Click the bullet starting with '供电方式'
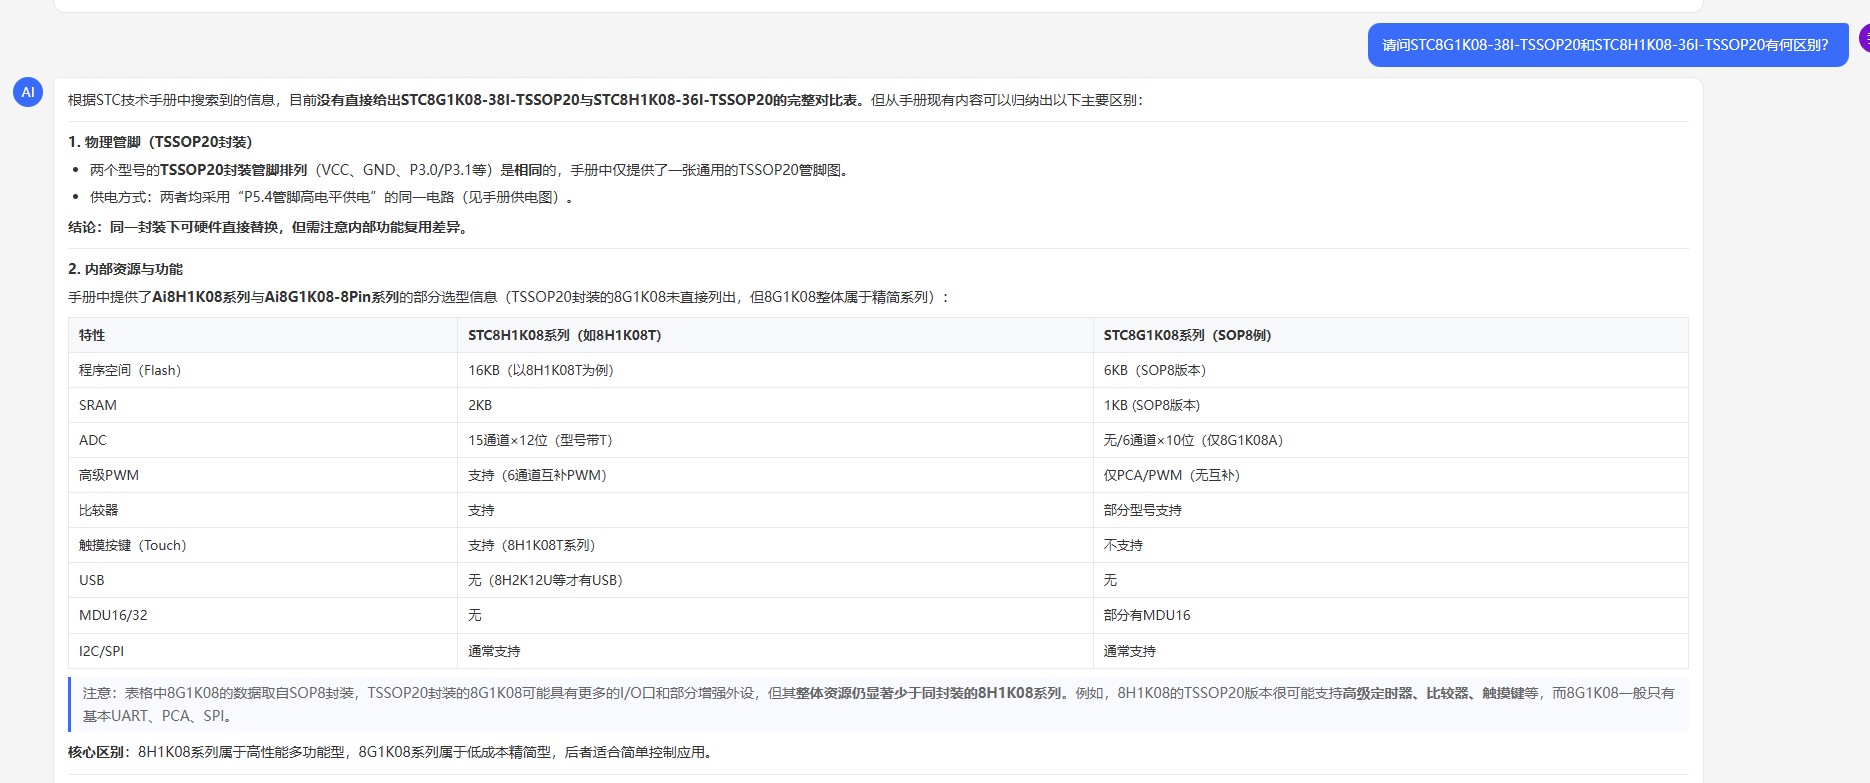This screenshot has height=783, width=1870. pyautogui.click(x=333, y=197)
